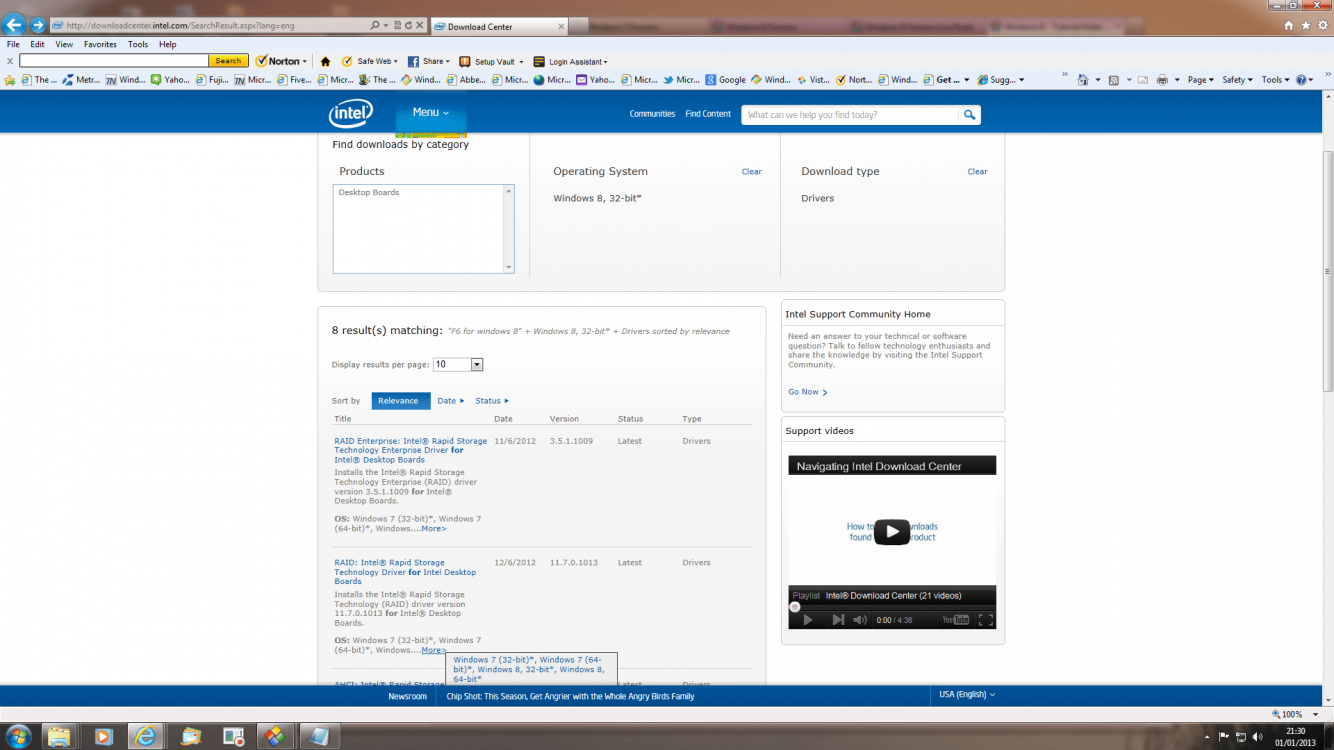Expand the Intel Menu dropdown
Screen dimensions: 1334x750
click(431, 113)
